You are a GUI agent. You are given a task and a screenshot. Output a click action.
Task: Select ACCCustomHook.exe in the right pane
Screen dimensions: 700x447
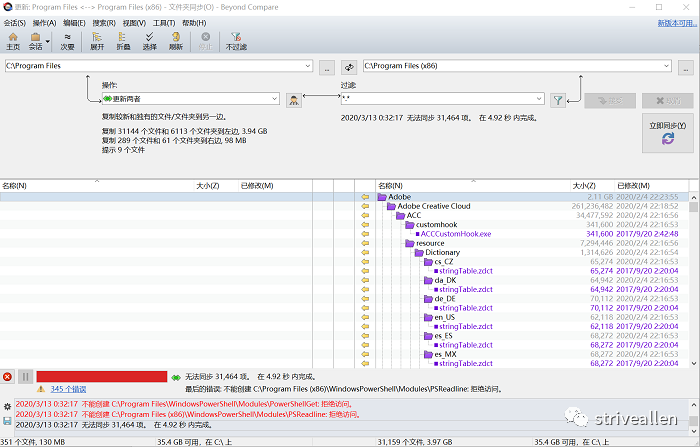click(455, 234)
